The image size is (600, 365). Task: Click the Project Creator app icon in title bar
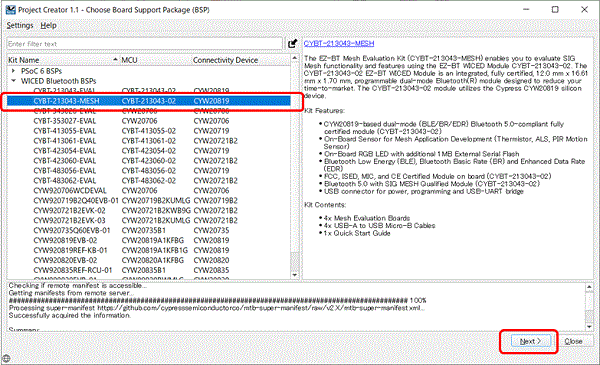(x=11, y=10)
